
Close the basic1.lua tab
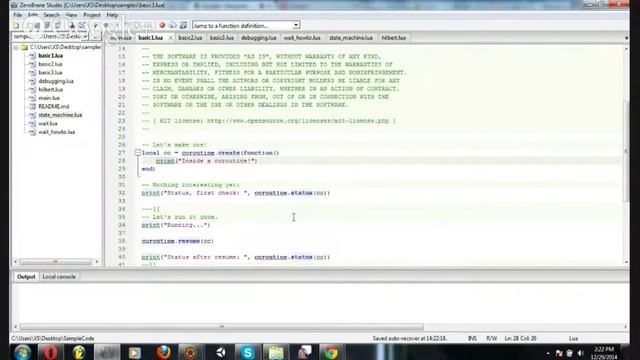pos(170,38)
